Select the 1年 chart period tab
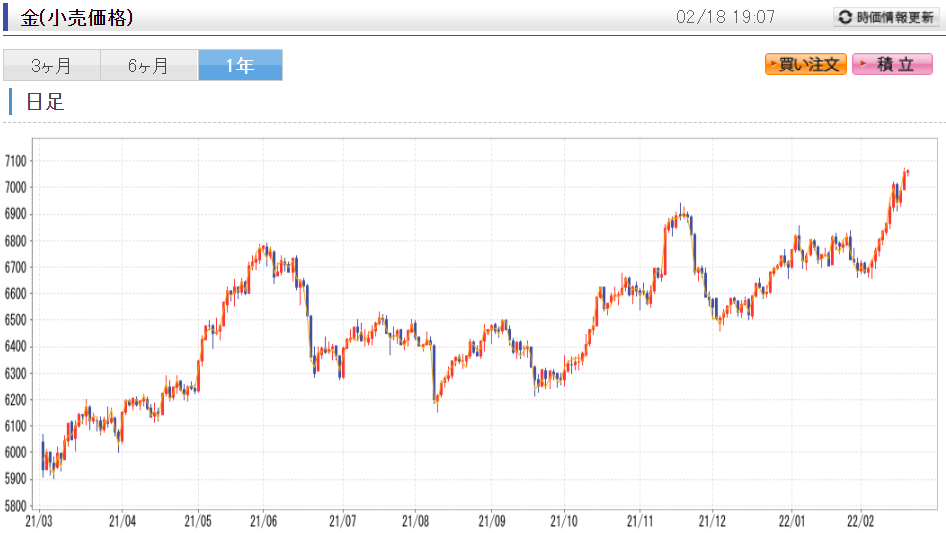 click(240, 65)
